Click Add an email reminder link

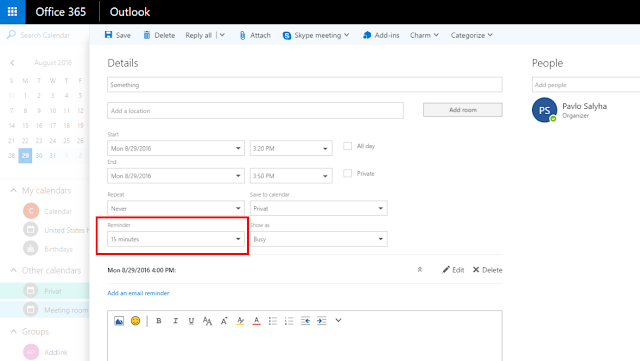pyautogui.click(x=138, y=293)
